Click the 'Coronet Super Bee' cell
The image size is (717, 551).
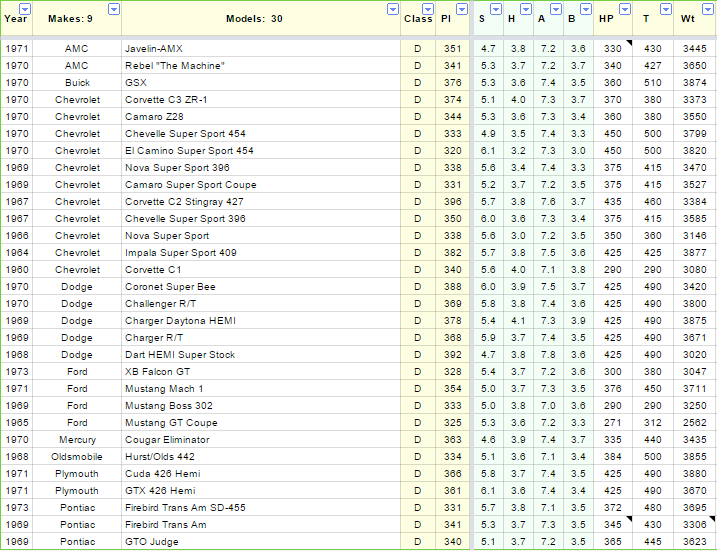pyautogui.click(x=261, y=287)
